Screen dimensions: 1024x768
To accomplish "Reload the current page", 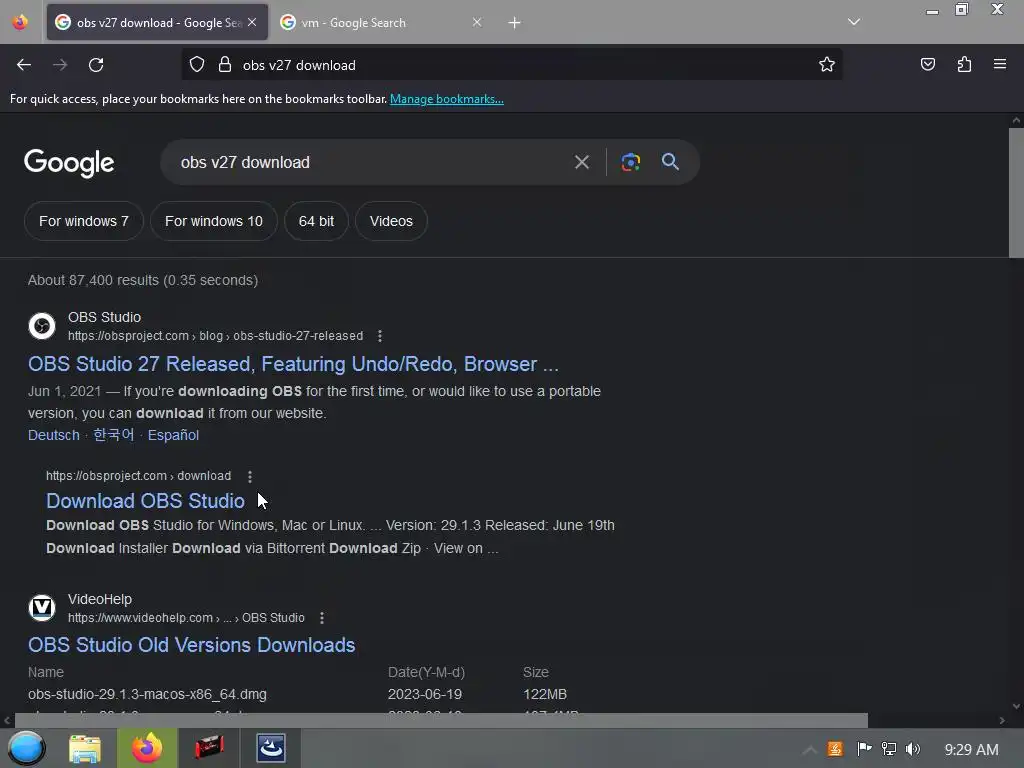I will point(96,65).
